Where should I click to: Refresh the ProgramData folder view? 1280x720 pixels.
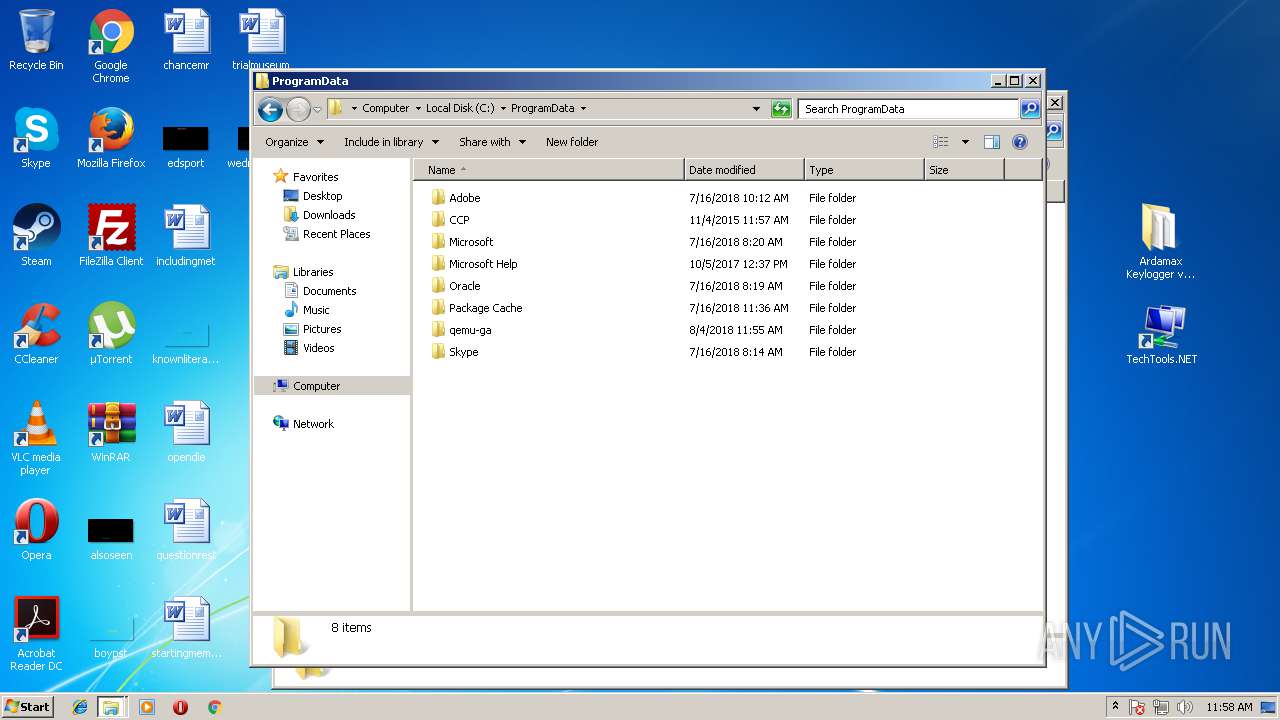[781, 109]
